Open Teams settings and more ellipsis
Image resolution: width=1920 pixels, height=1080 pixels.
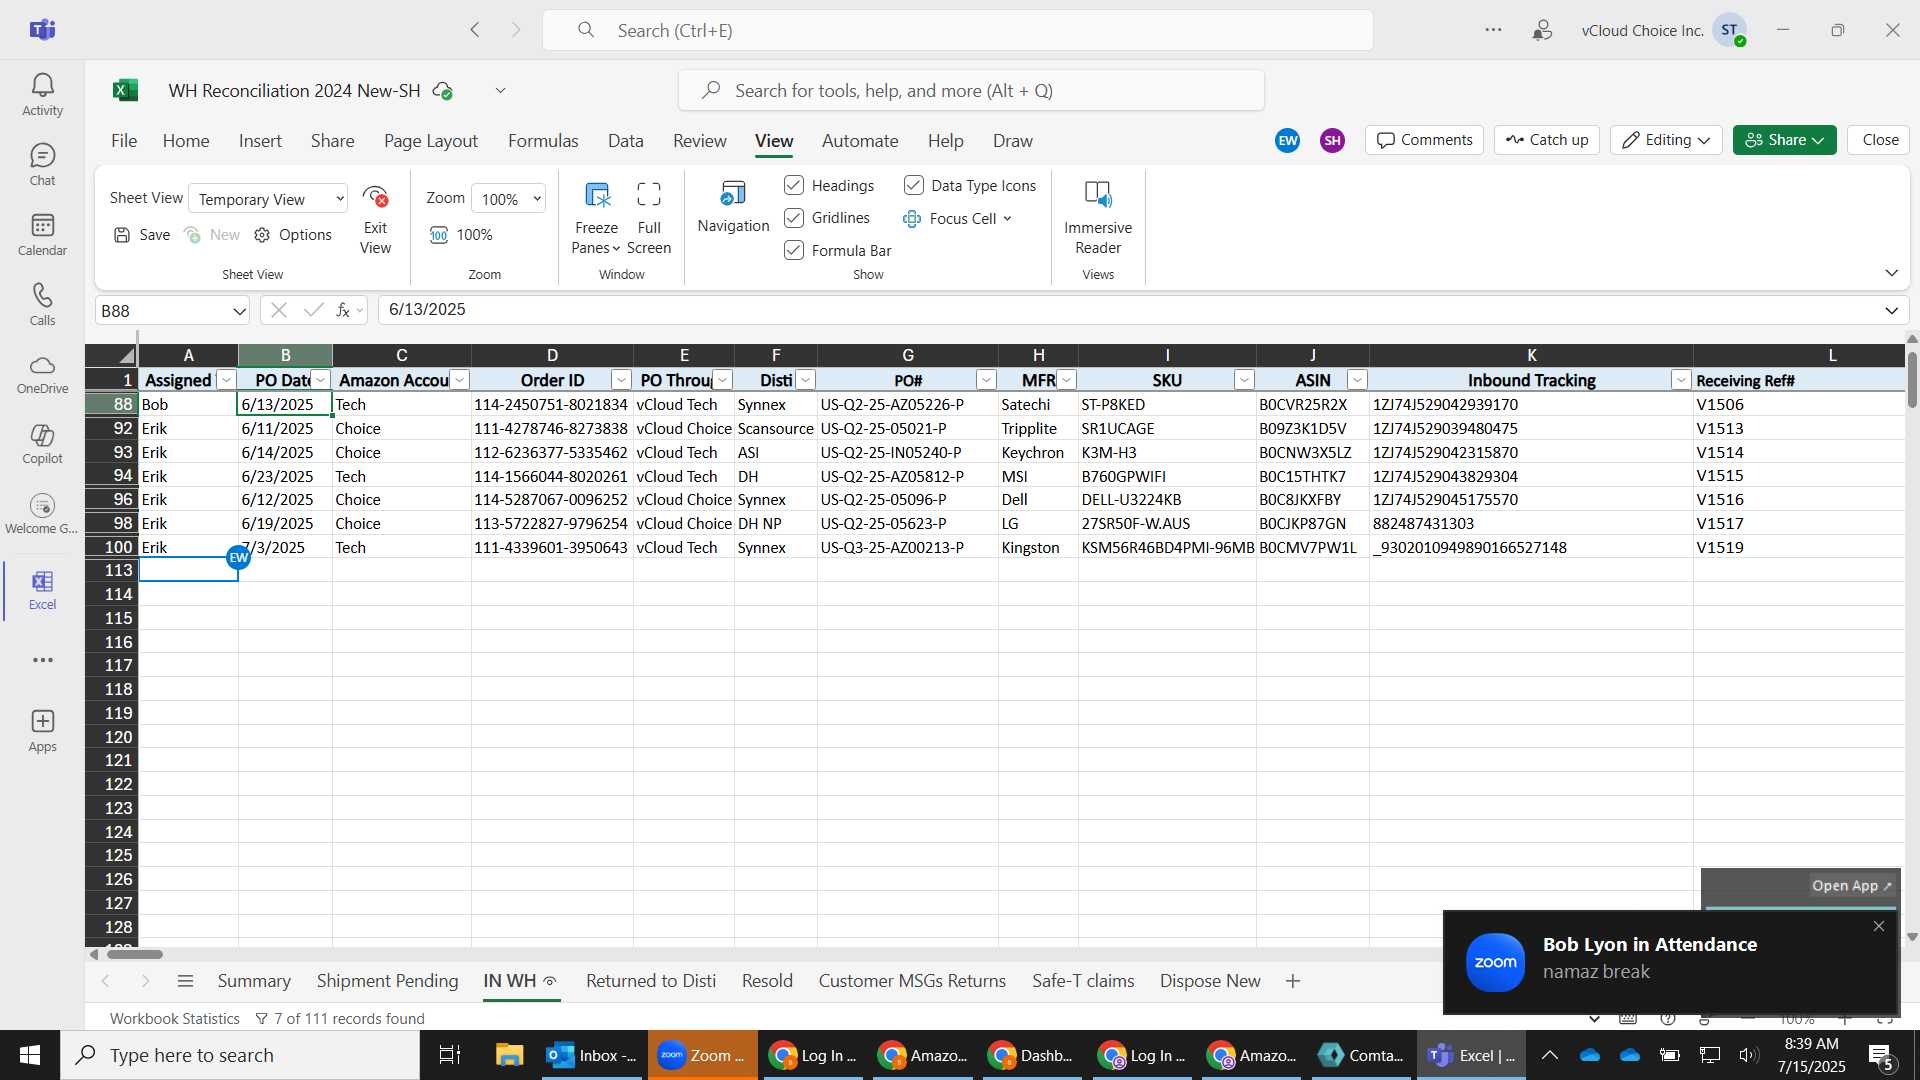1493,30
